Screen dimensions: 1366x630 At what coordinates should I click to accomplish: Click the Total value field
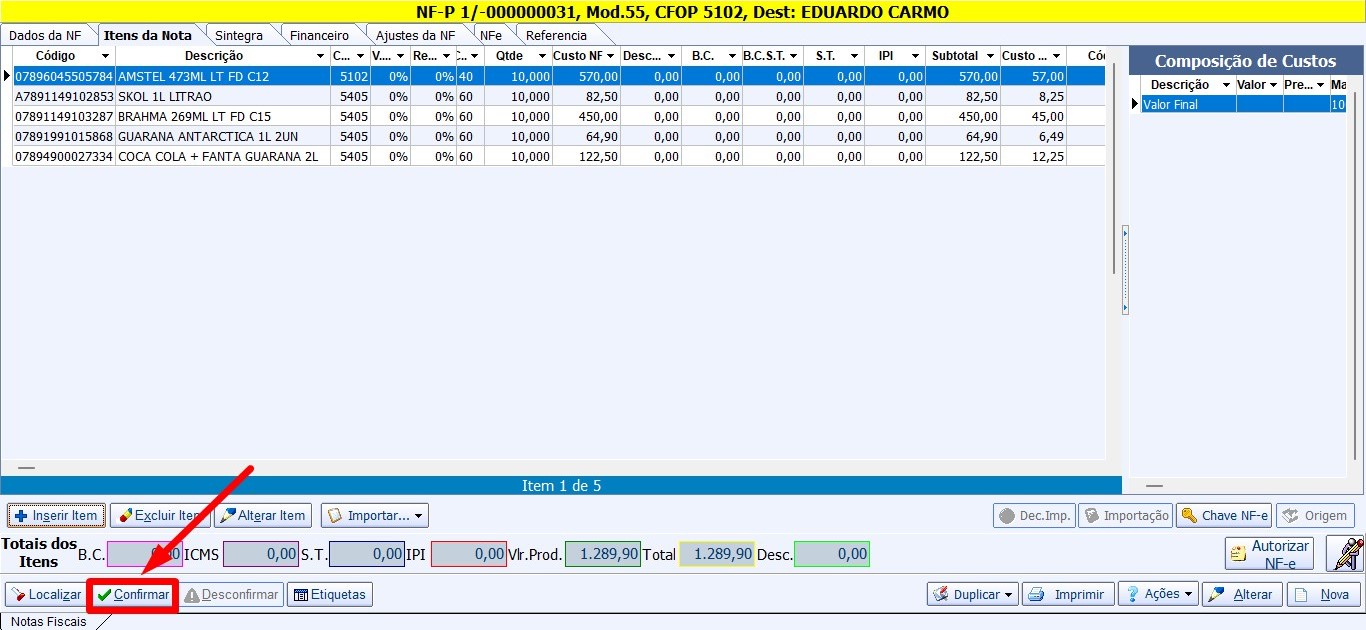tap(717, 554)
